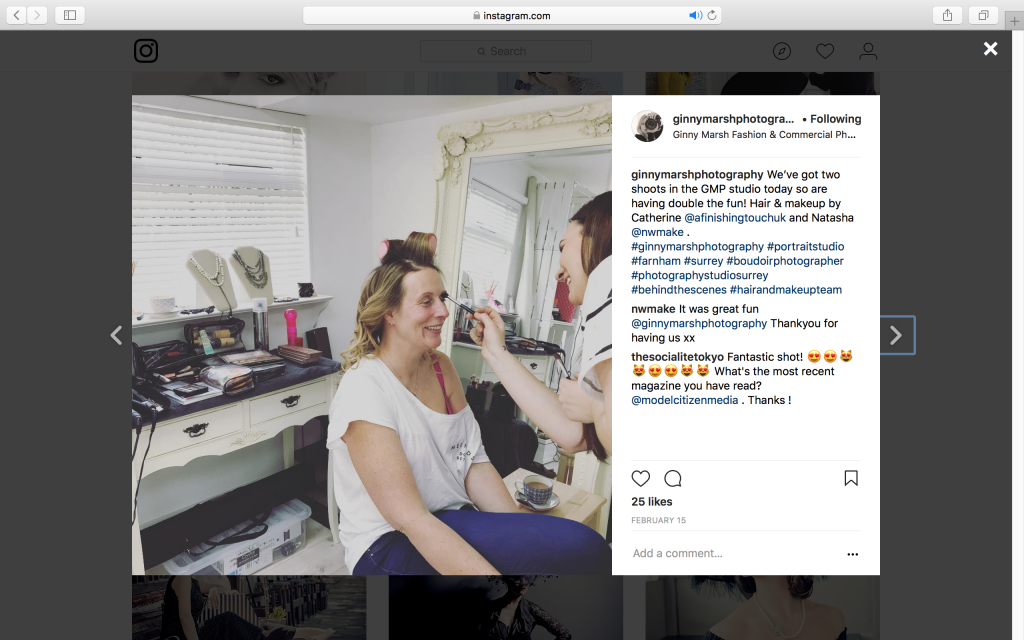Add a new tab with plus button
This screenshot has width=1024, height=640.
pyautogui.click(x=1014, y=21)
